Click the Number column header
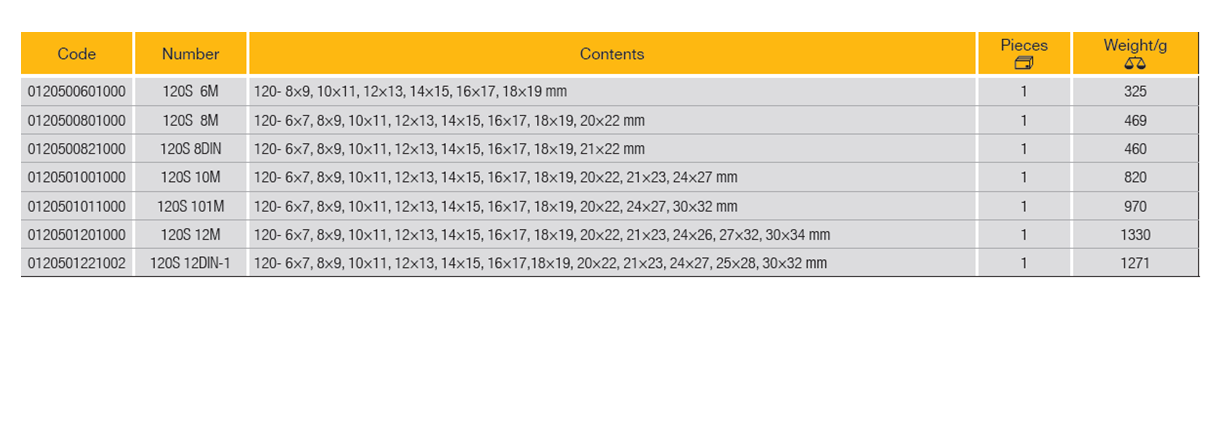Image resolution: width=1223 pixels, height=433 pixels. tap(190, 54)
